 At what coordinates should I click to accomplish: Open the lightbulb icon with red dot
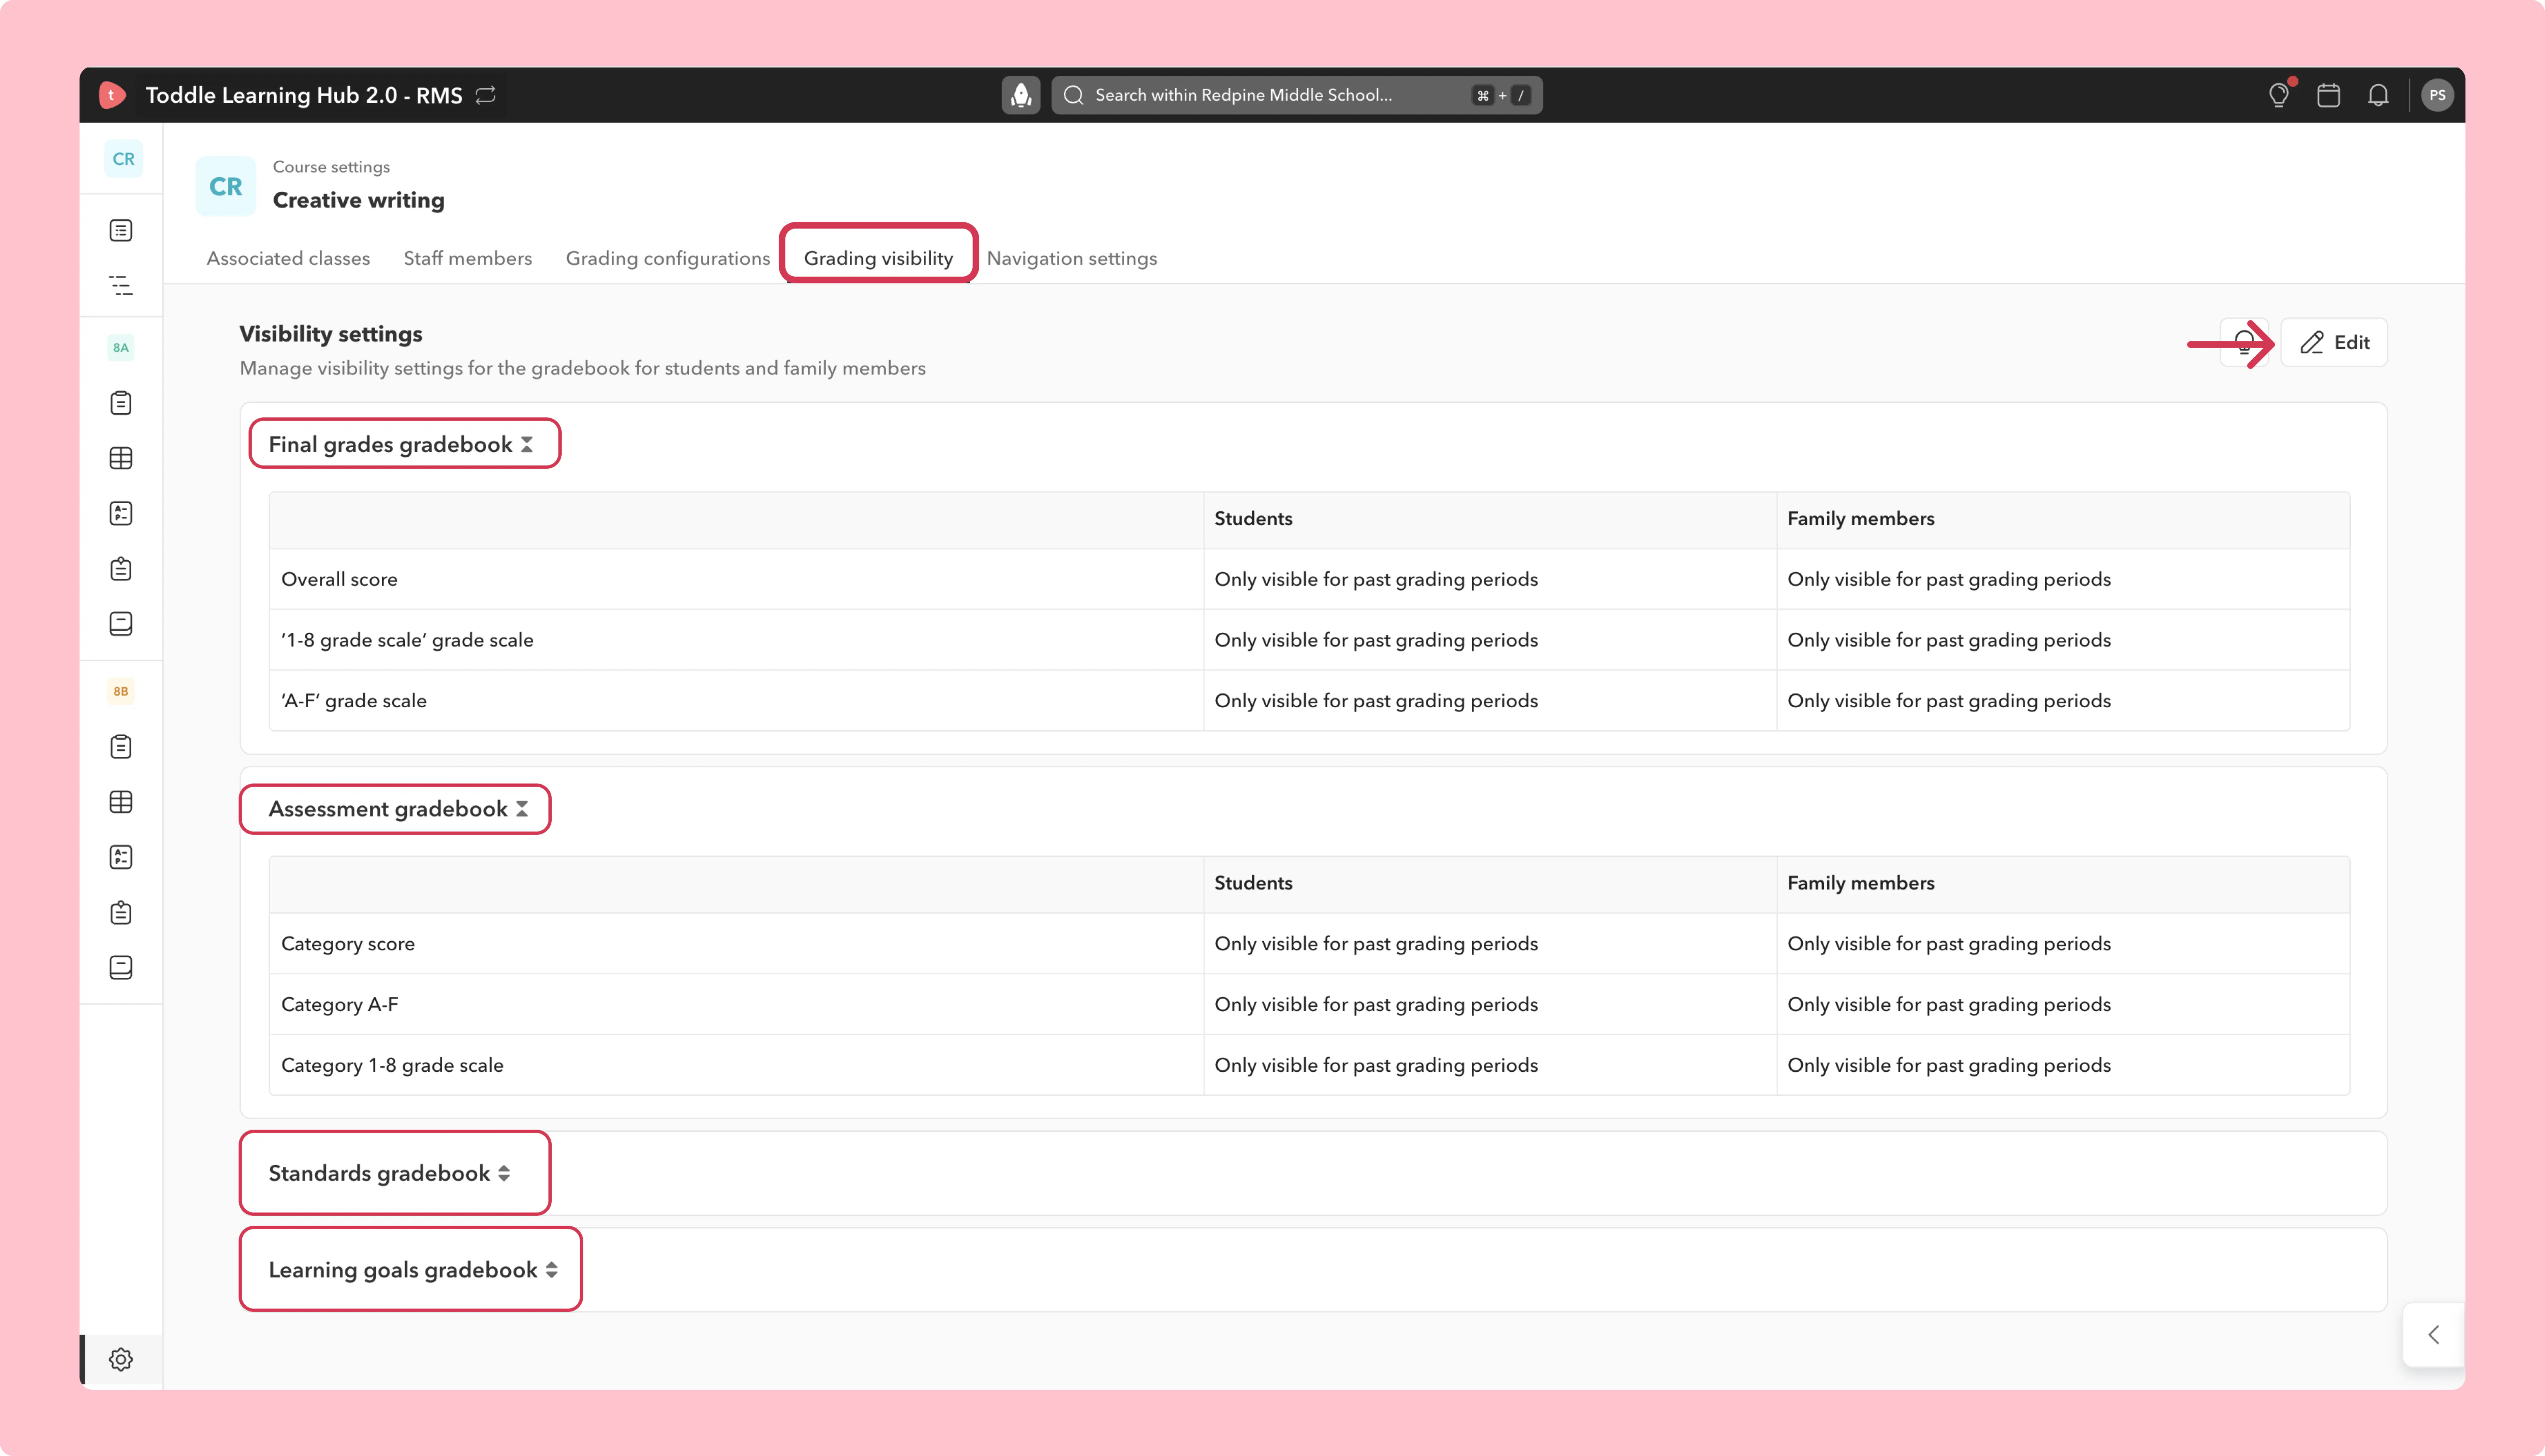point(2279,95)
